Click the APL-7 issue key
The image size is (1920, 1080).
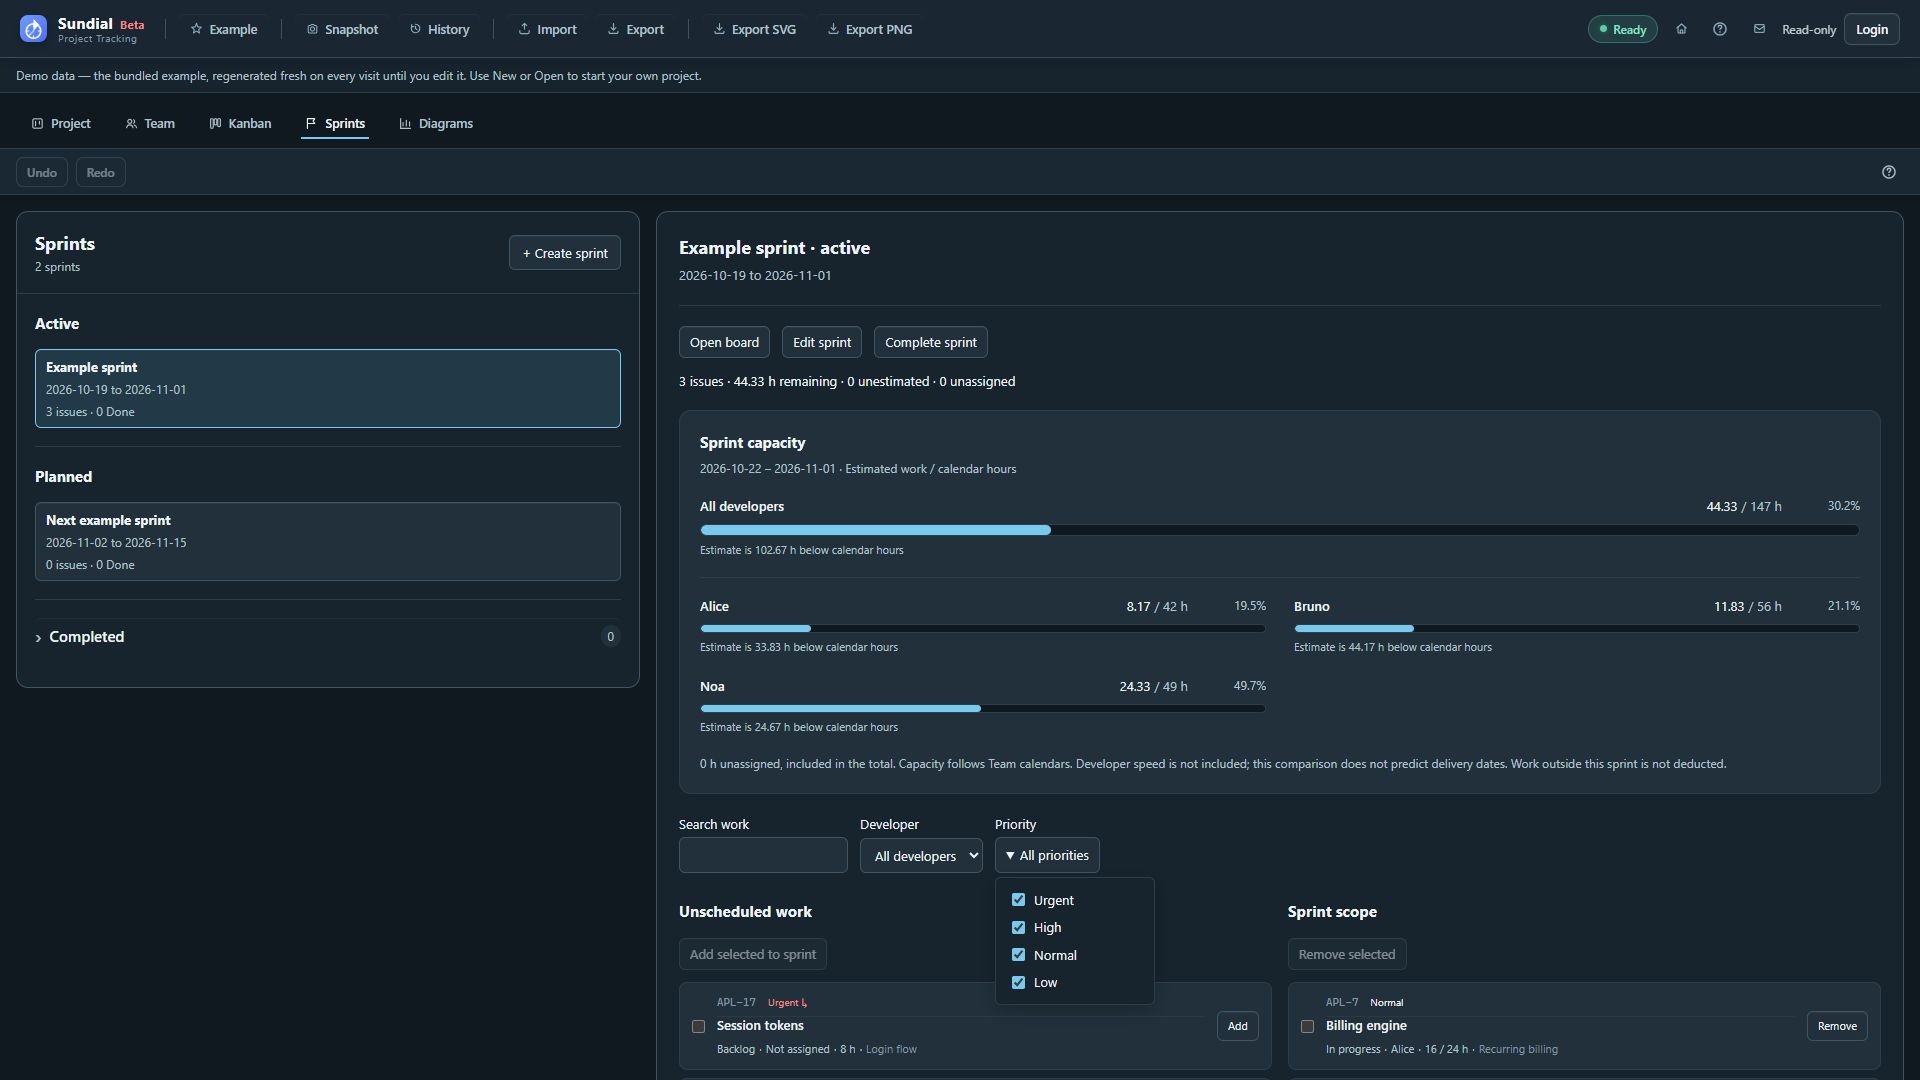[x=1342, y=1003]
